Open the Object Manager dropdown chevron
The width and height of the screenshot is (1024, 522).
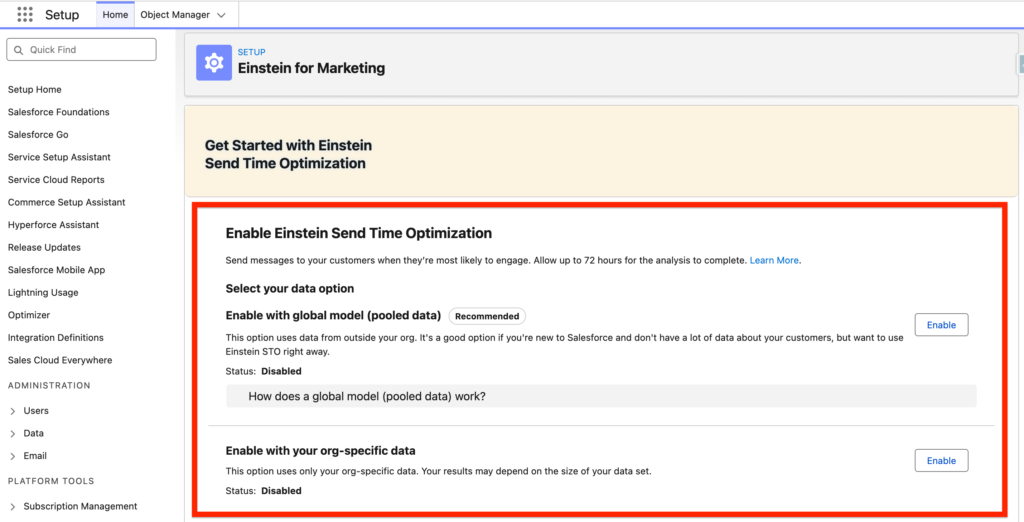(x=221, y=15)
